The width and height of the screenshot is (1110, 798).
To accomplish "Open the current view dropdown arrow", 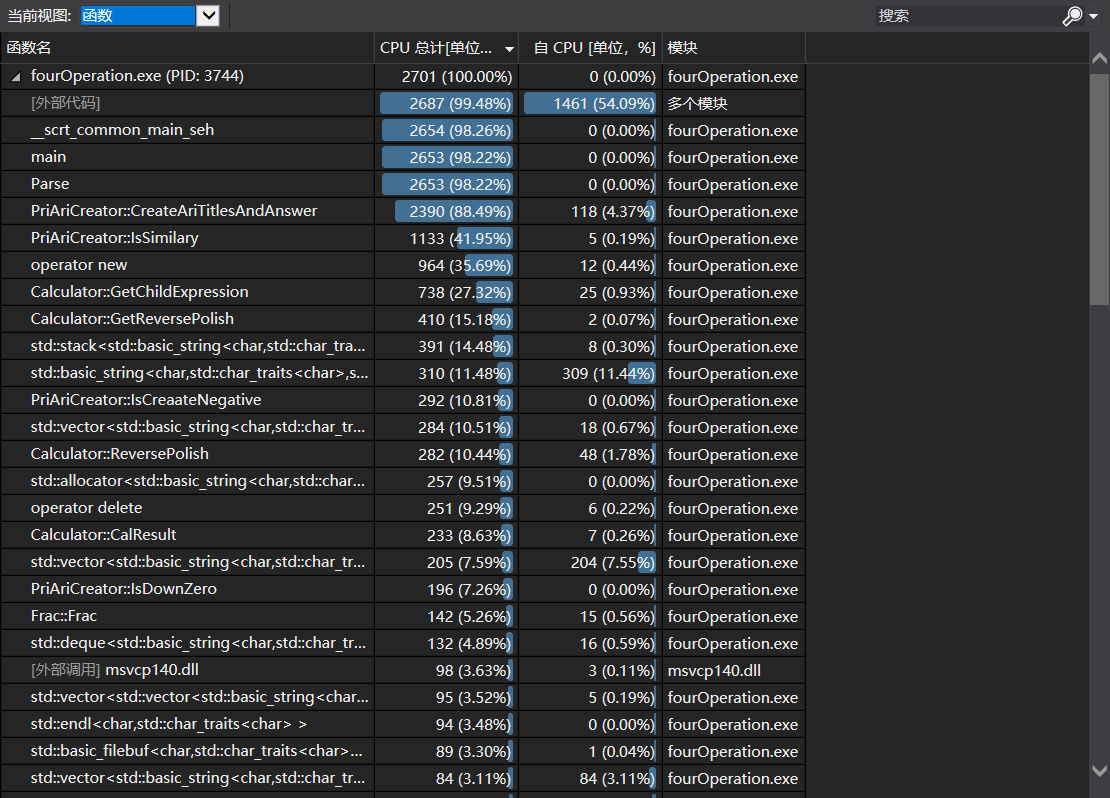I will point(207,16).
